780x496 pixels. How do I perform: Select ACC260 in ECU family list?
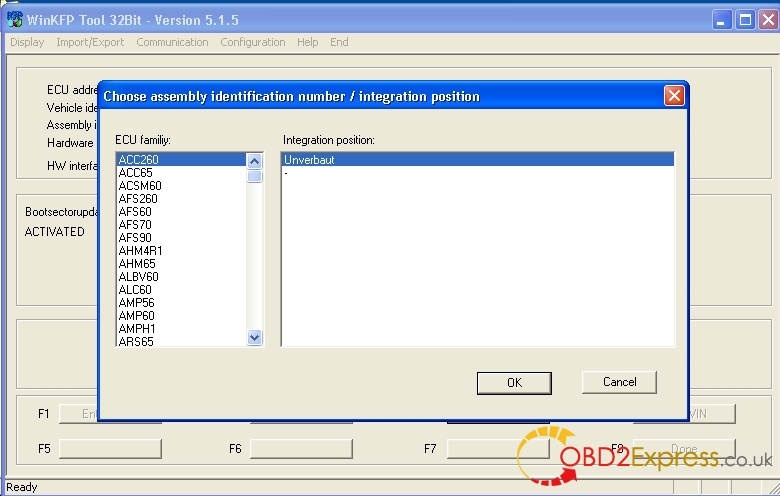pyautogui.click(x=138, y=160)
